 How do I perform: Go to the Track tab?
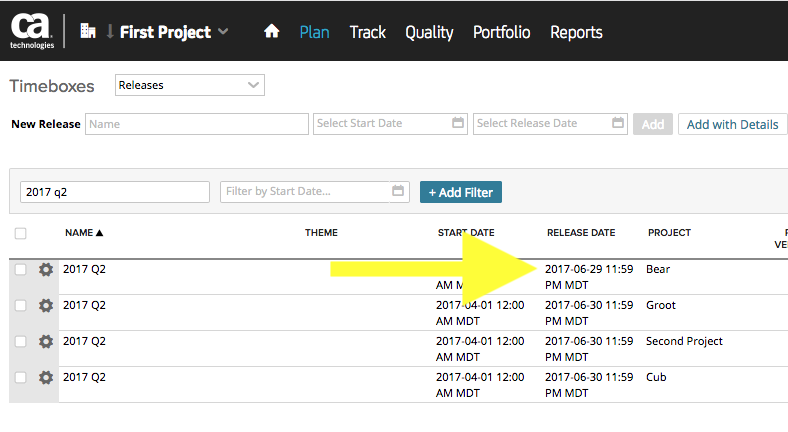(x=367, y=32)
